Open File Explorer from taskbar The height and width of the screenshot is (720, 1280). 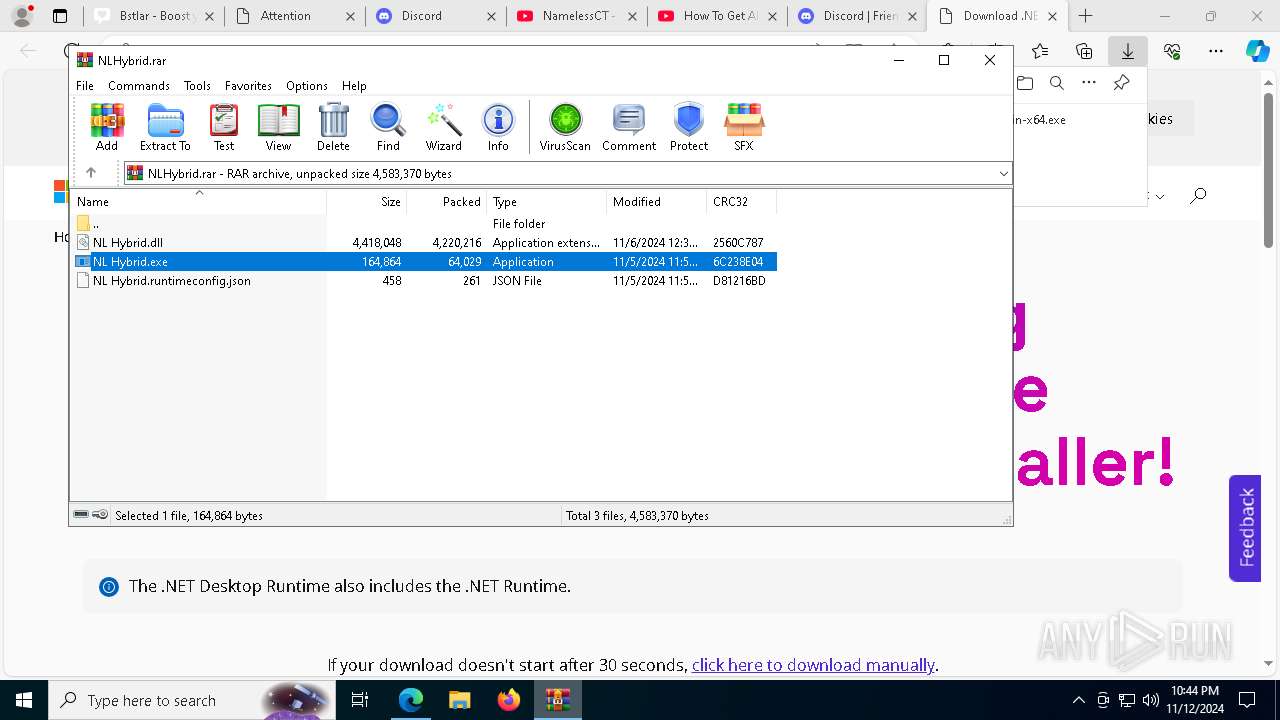pyautogui.click(x=459, y=700)
